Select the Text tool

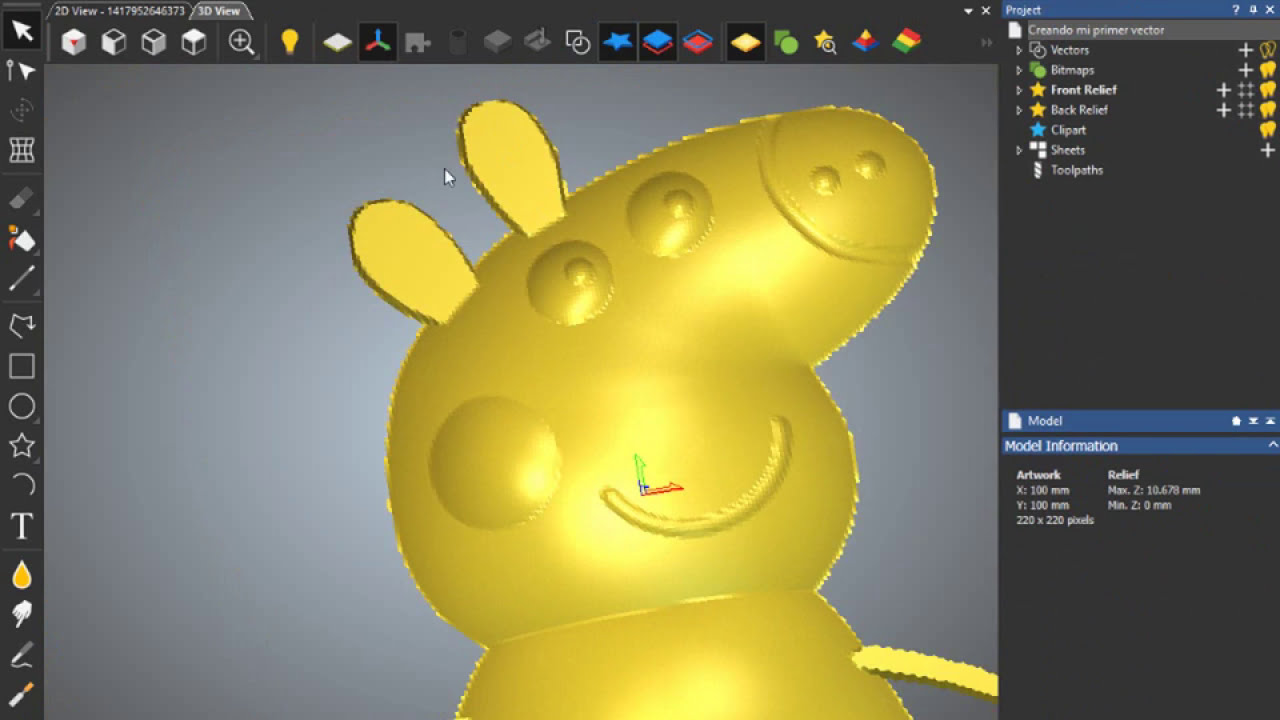[22, 526]
